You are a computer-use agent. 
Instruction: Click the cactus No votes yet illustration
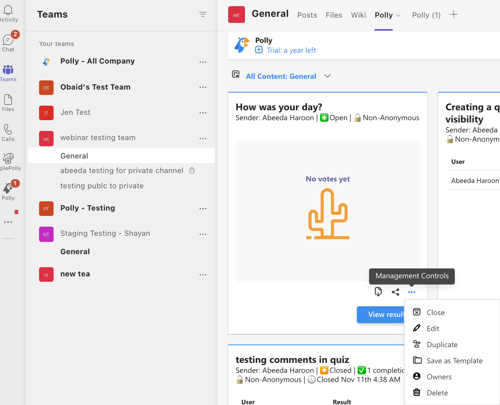click(x=328, y=214)
